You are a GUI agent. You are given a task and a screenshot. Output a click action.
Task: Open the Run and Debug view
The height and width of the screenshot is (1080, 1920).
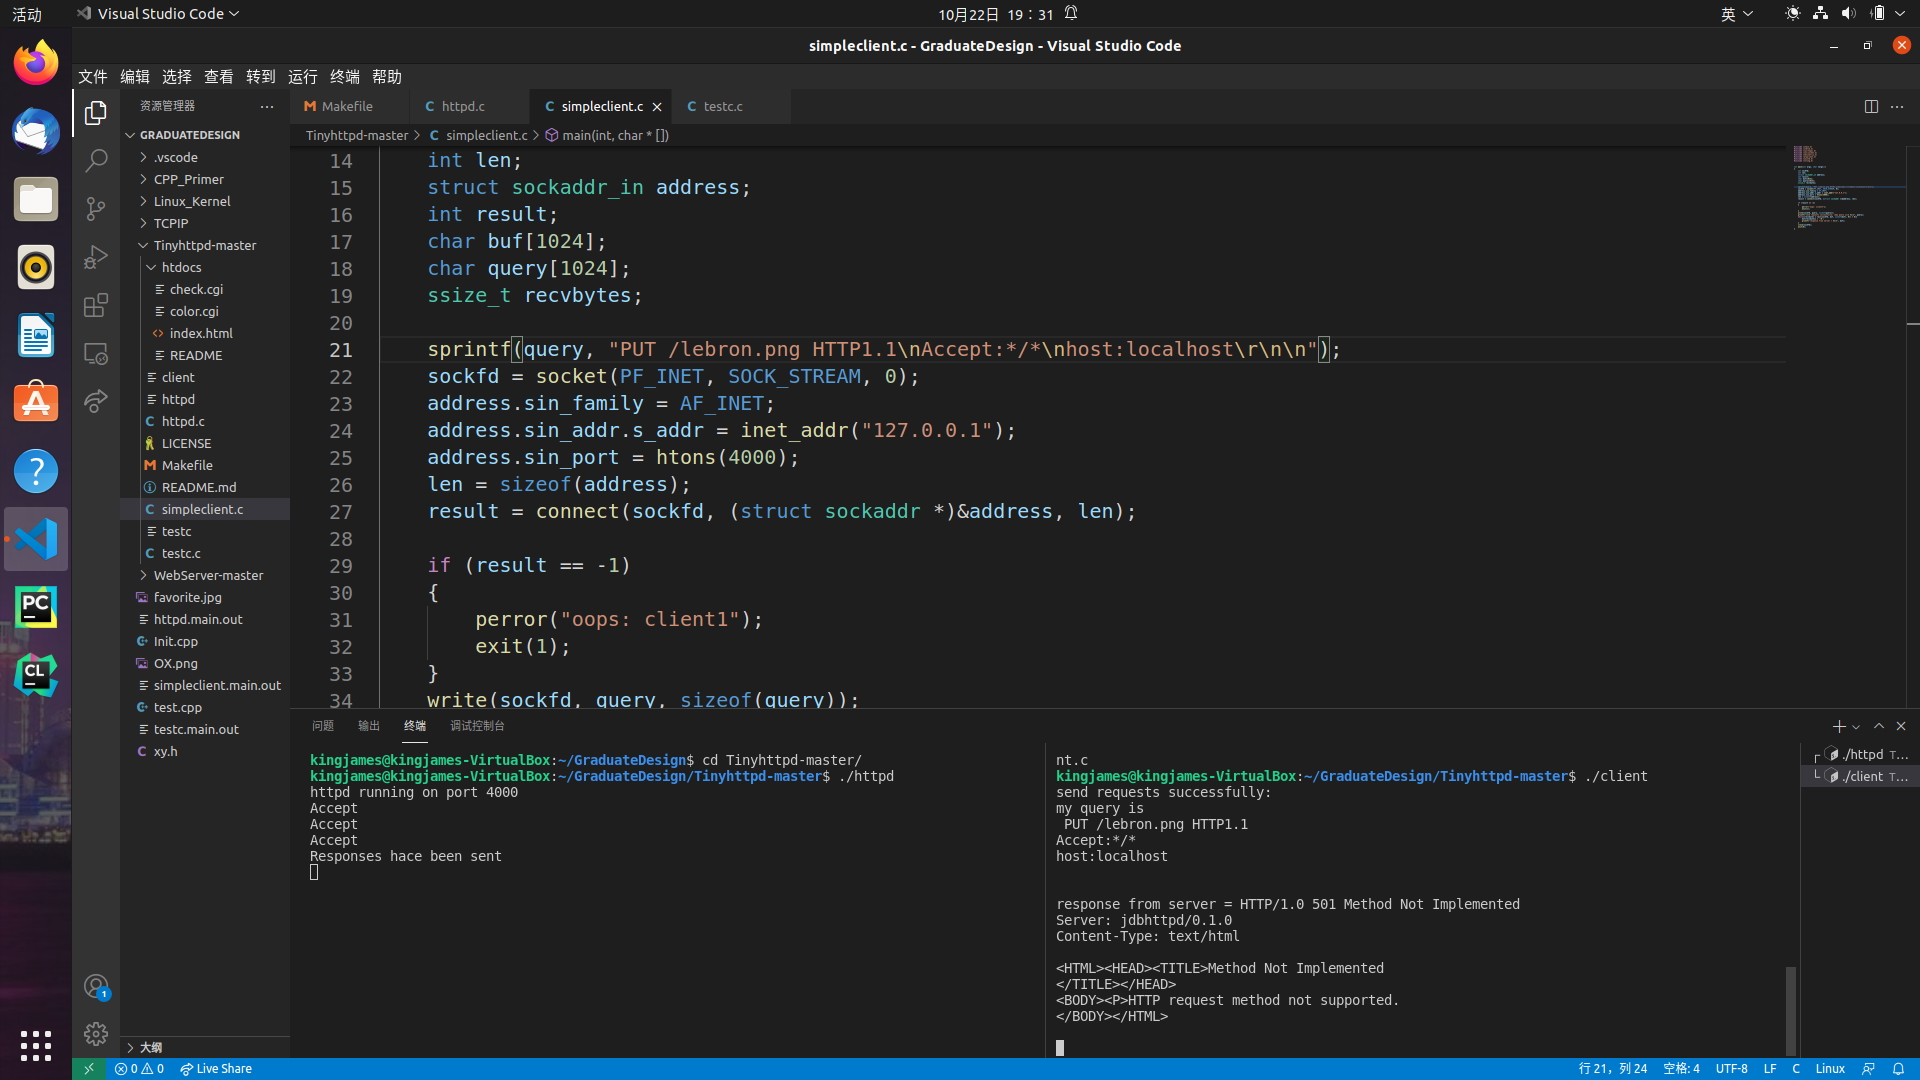tap(96, 257)
